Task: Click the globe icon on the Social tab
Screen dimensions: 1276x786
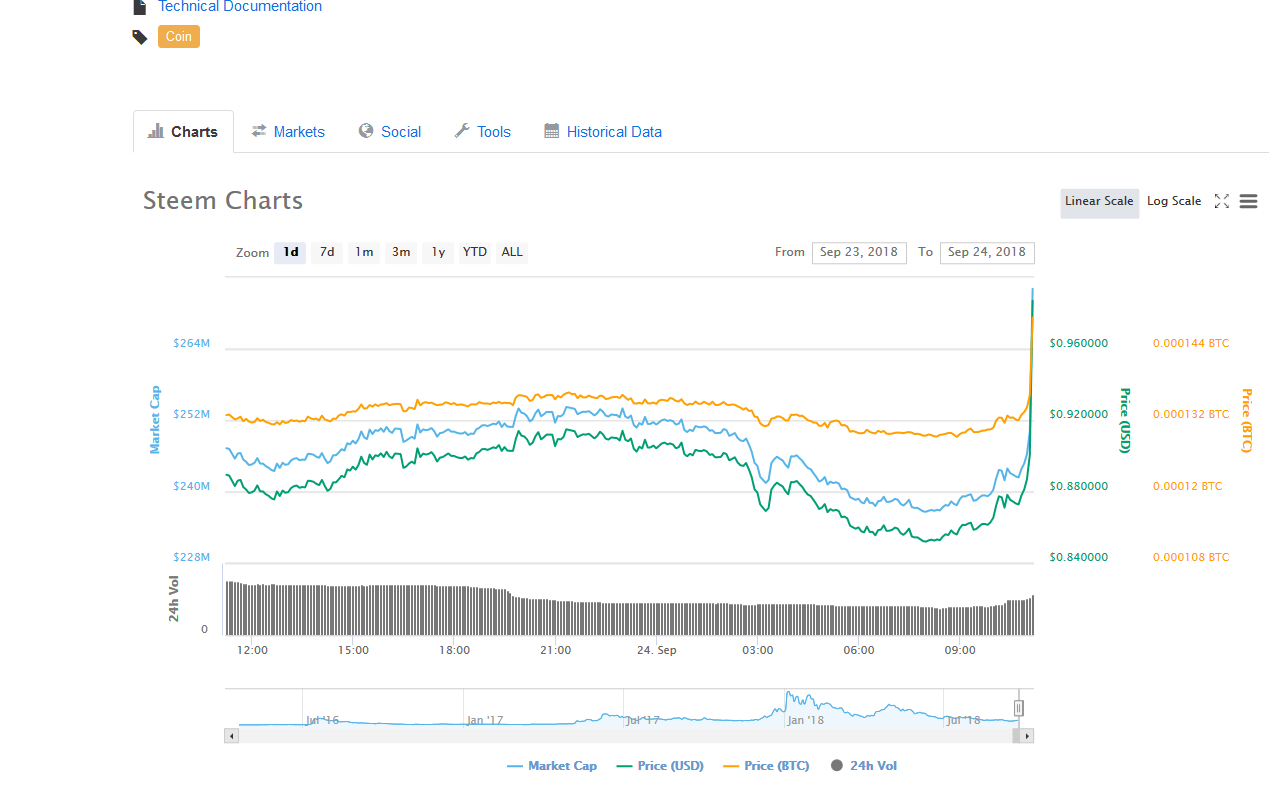Action: click(366, 131)
